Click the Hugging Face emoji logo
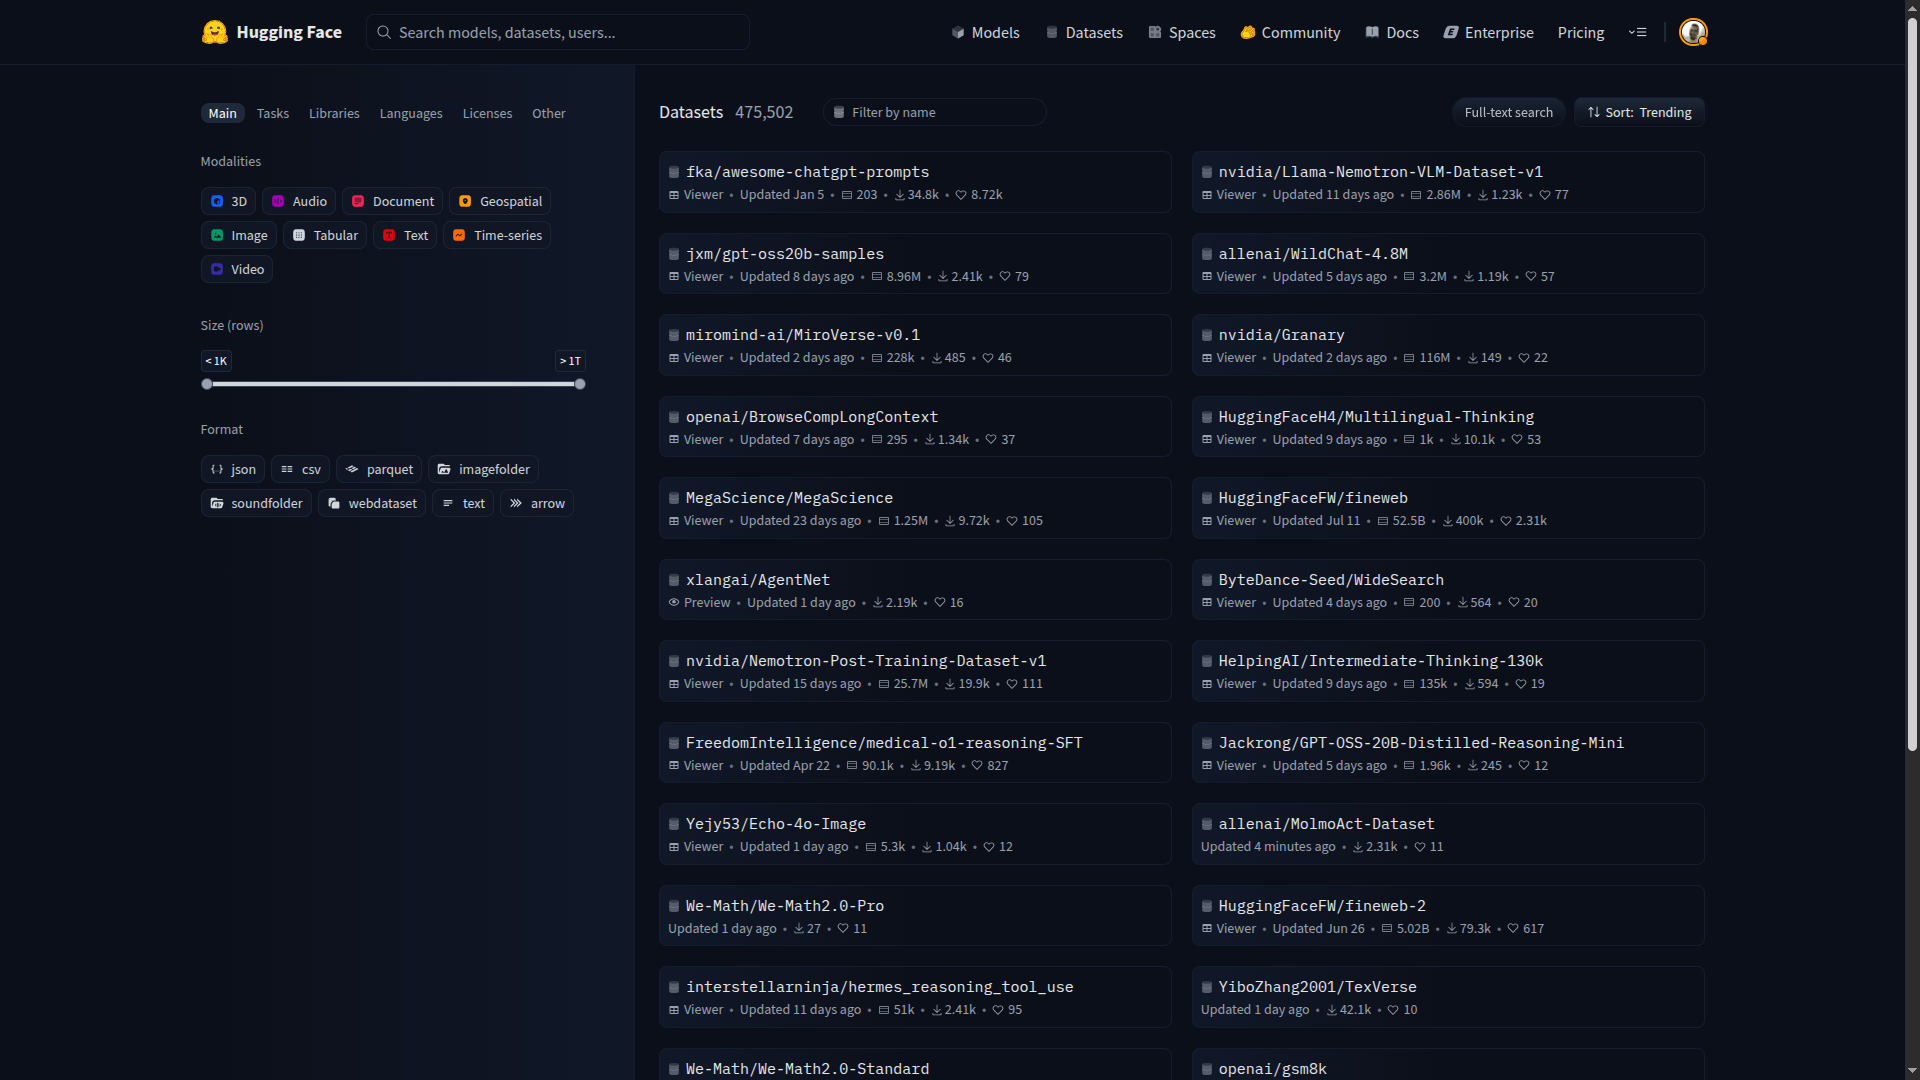The image size is (1920, 1080). pos(214,32)
